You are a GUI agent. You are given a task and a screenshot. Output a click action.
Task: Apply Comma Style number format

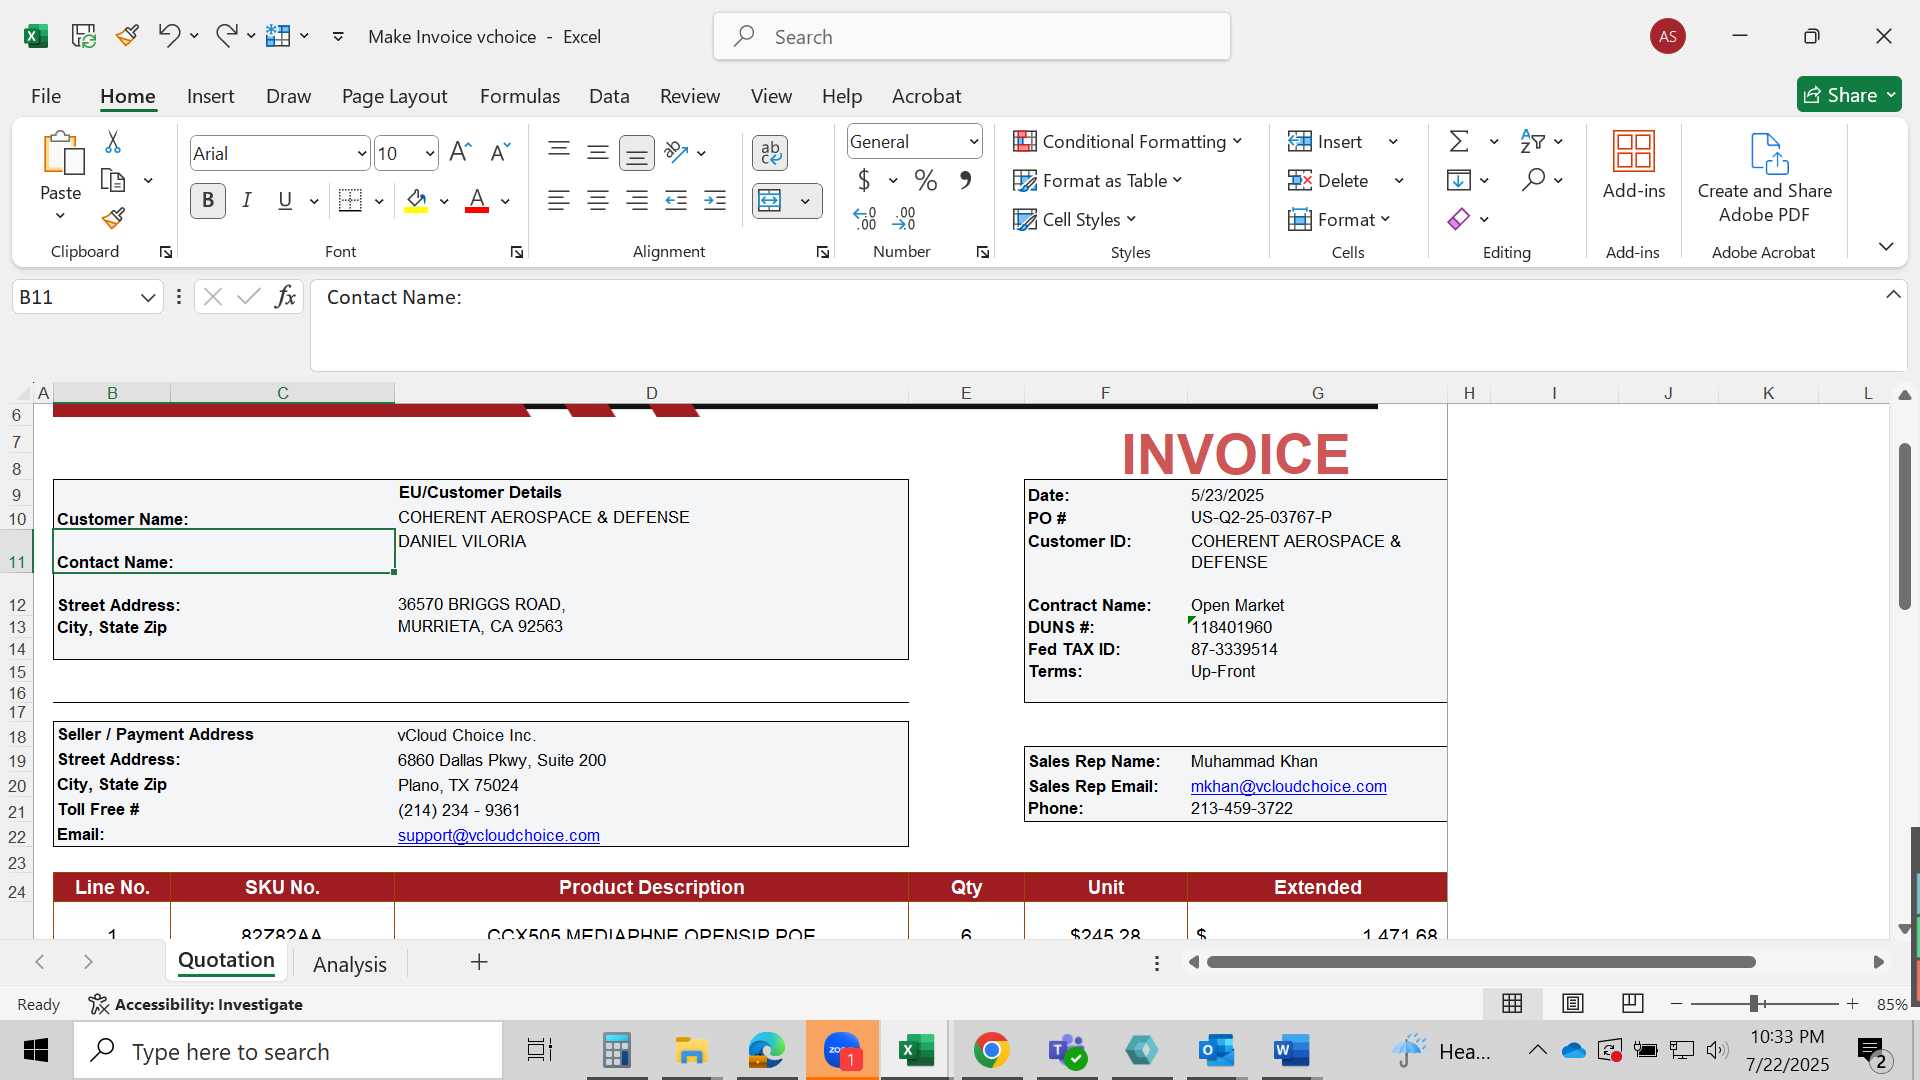(965, 180)
